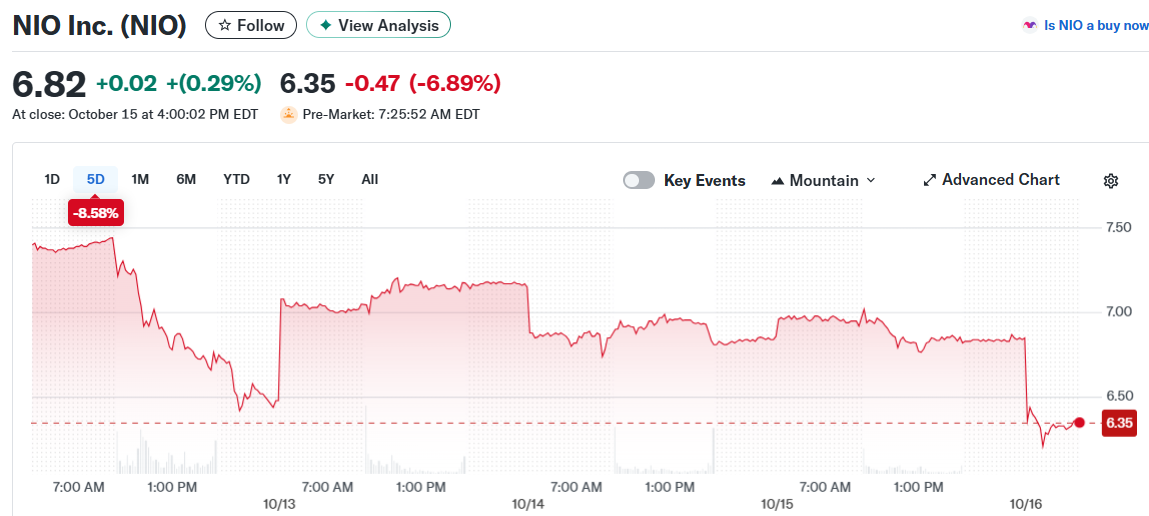1149x516 pixels.
Task: Switch to the 1M time range
Action: tap(140, 180)
